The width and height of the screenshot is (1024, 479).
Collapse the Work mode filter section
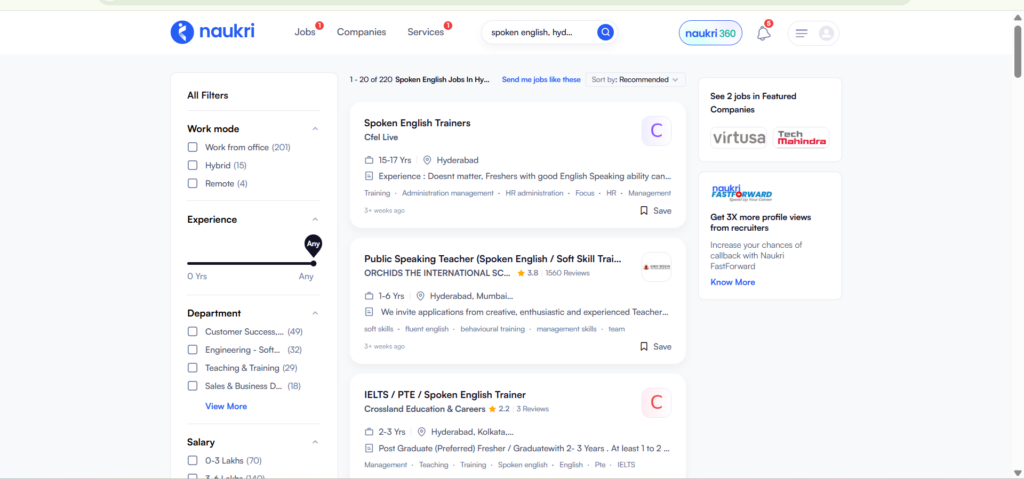point(315,129)
